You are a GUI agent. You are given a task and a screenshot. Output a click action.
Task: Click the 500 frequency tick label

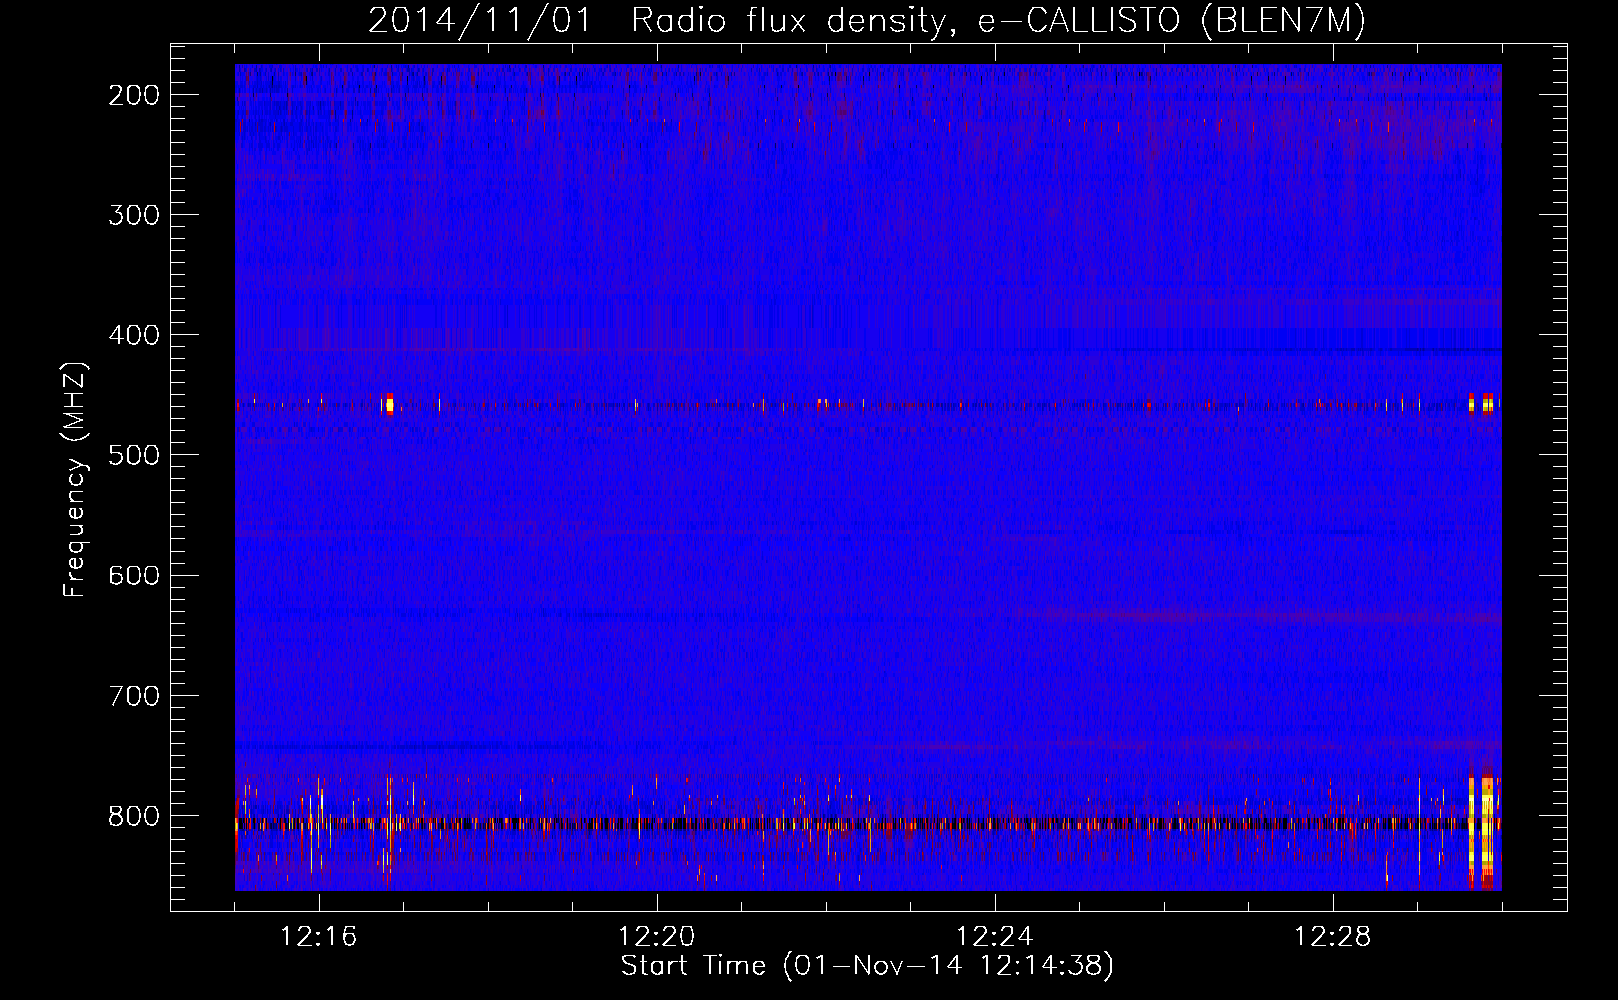(134, 455)
